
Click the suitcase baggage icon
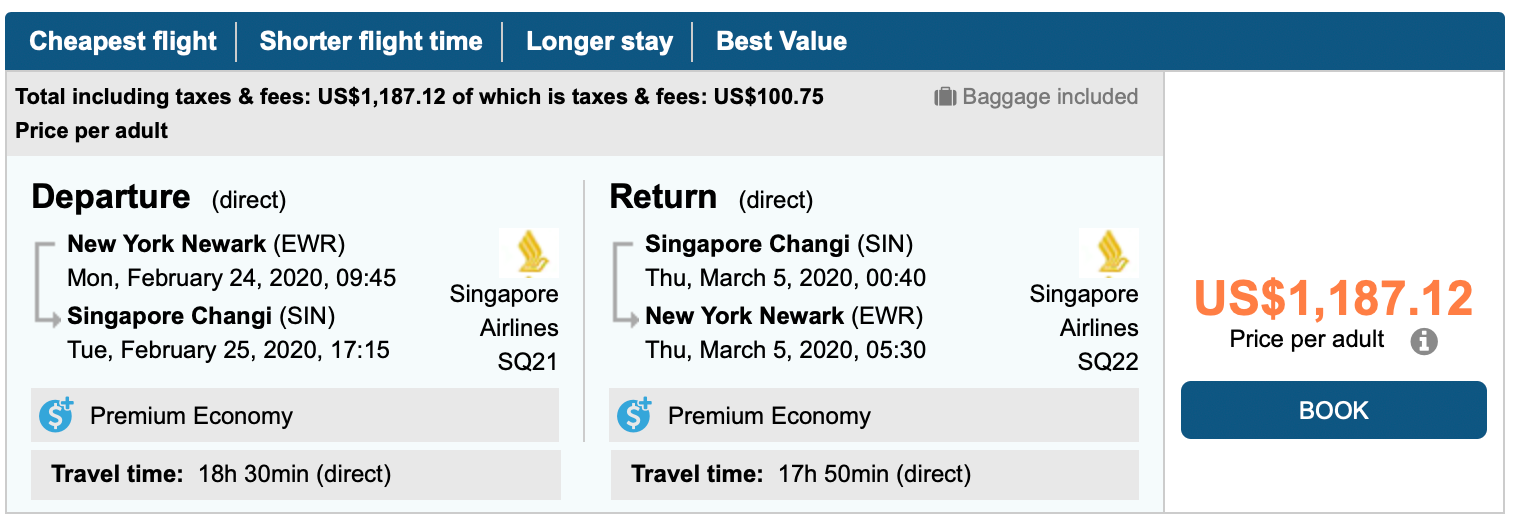pyautogui.click(x=945, y=97)
